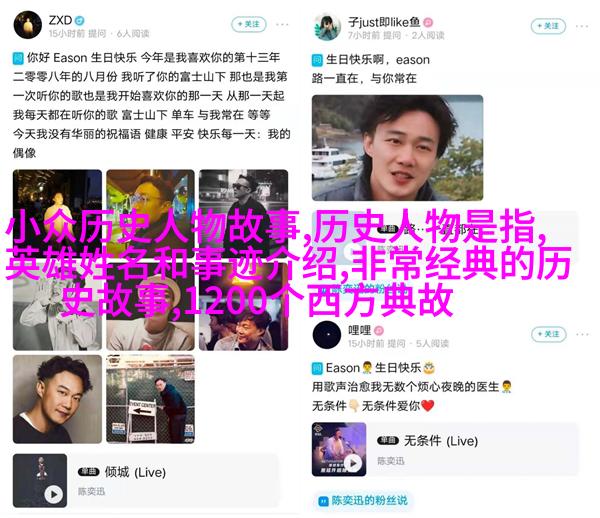Open the large Eason photo in 子just即like鱼's post

click(397, 148)
